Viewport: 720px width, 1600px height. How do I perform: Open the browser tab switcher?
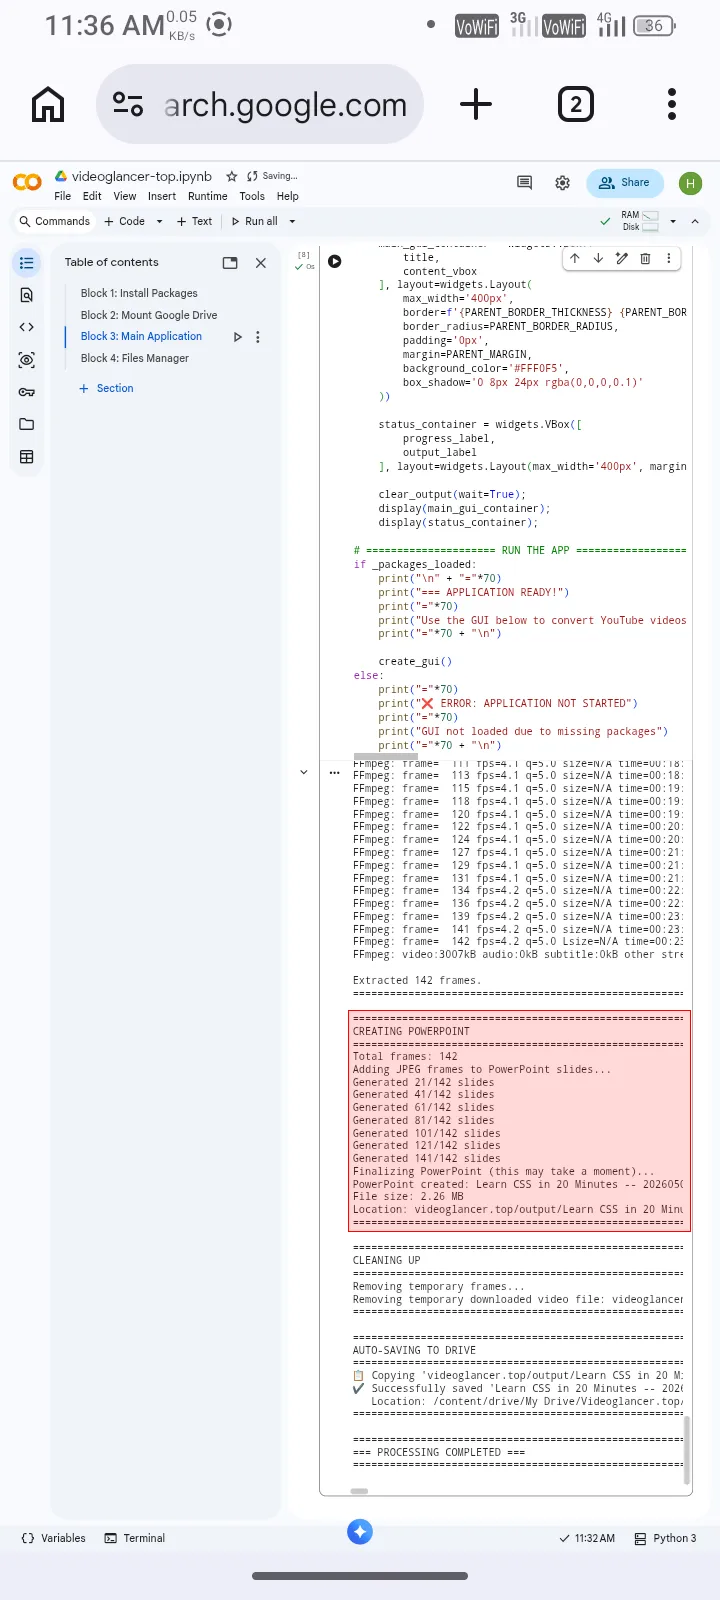click(x=575, y=104)
